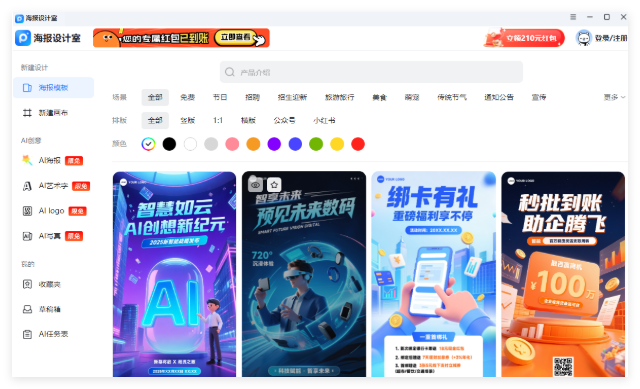640x389 pixels.
Task: Filter scenes by 节日
Action: coord(220,97)
